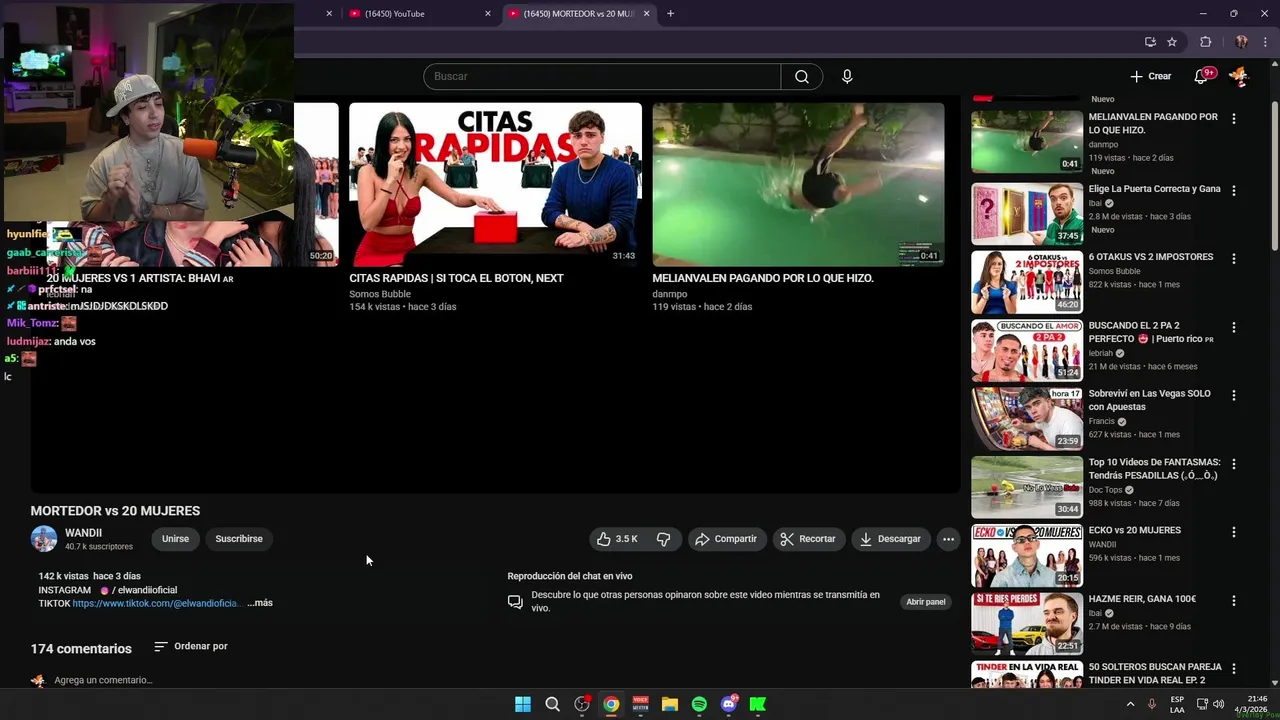Open Windows taskbar search
Viewport: 1280px width, 720px height.
pyautogui.click(x=552, y=704)
